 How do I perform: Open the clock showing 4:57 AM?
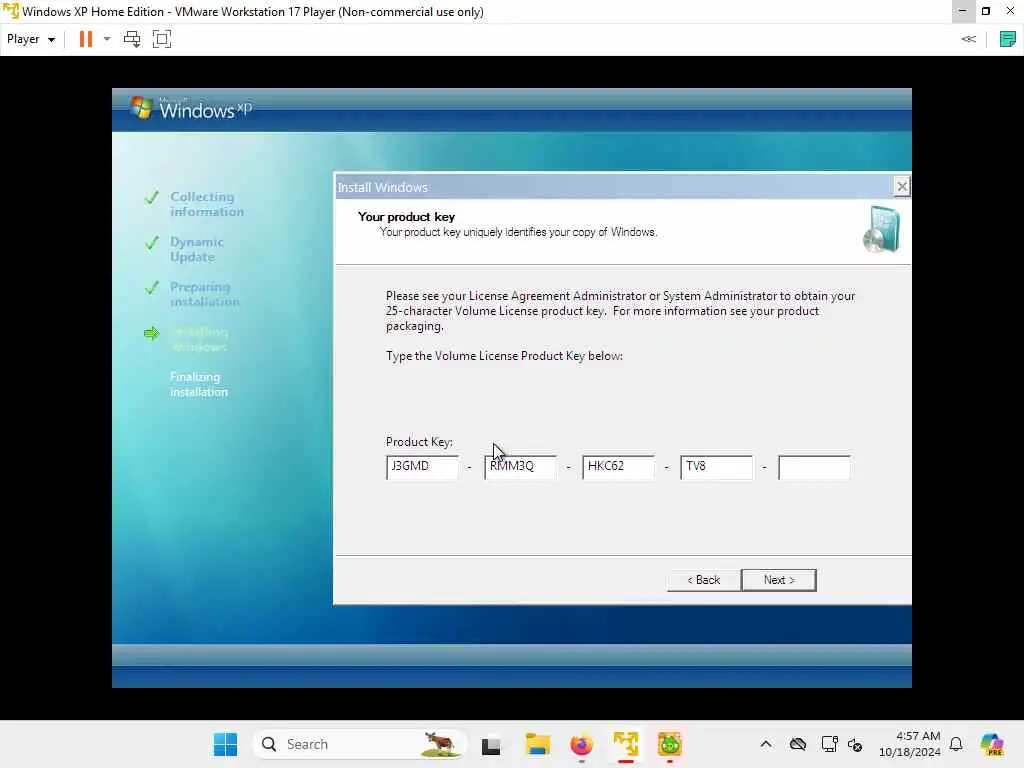910,744
